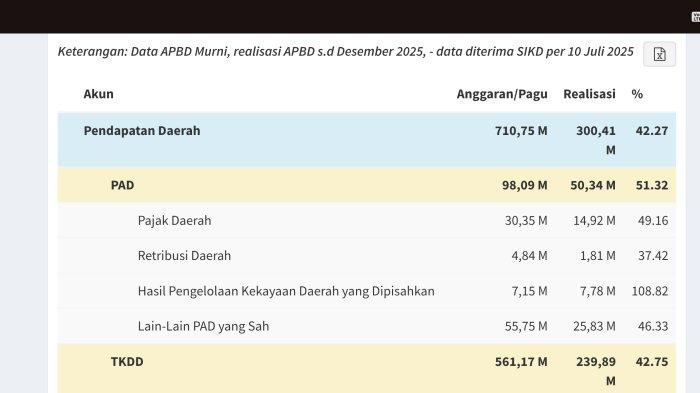This screenshot has width=700, height=393.
Task: Select the Realisasi column header
Action: tap(589, 94)
